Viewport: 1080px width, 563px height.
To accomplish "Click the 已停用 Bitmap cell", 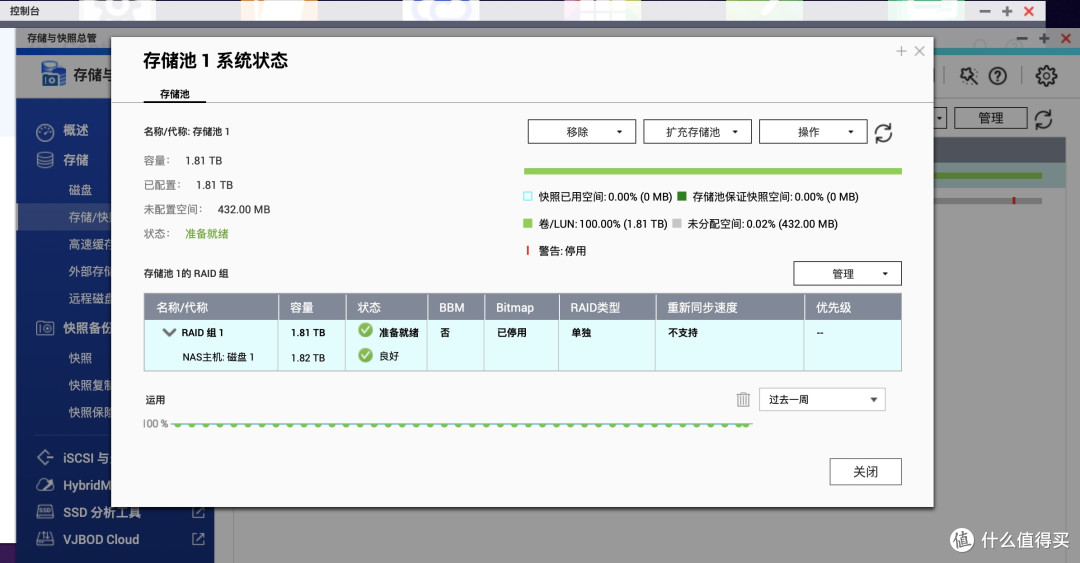I will 512,332.
